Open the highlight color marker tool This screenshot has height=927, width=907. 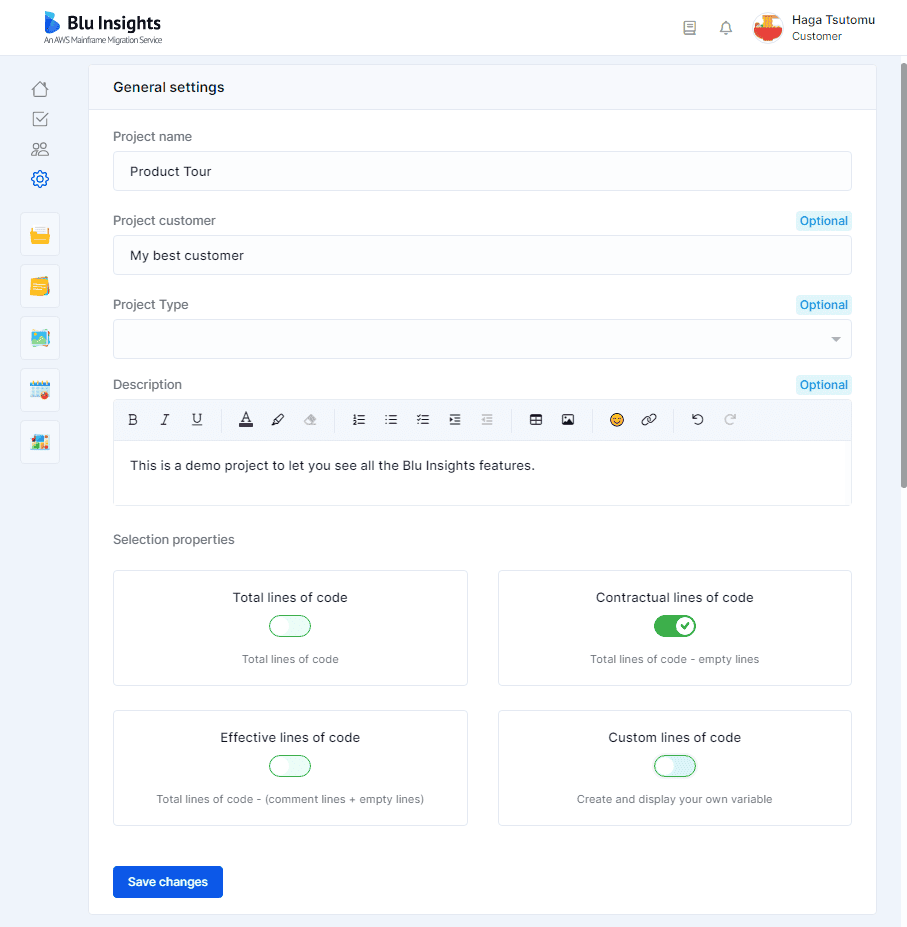coord(278,420)
